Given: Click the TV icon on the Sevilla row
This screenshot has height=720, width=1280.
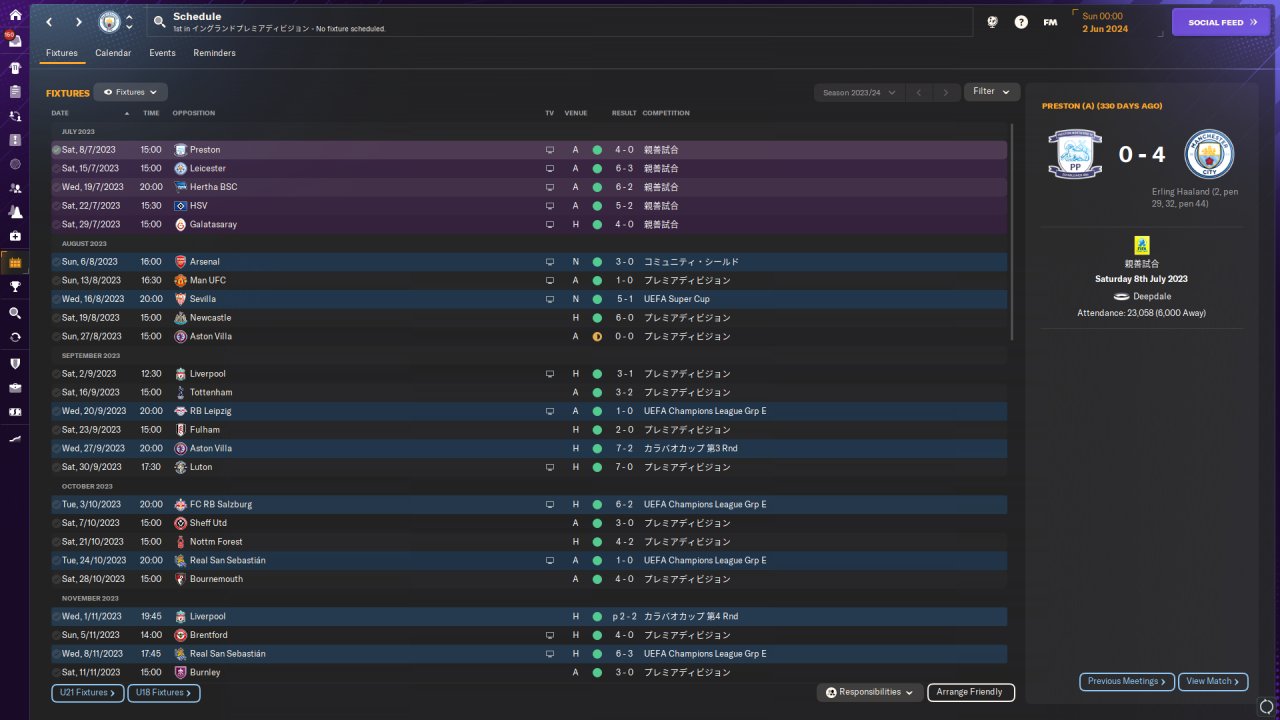Looking at the screenshot, I should point(549,299).
